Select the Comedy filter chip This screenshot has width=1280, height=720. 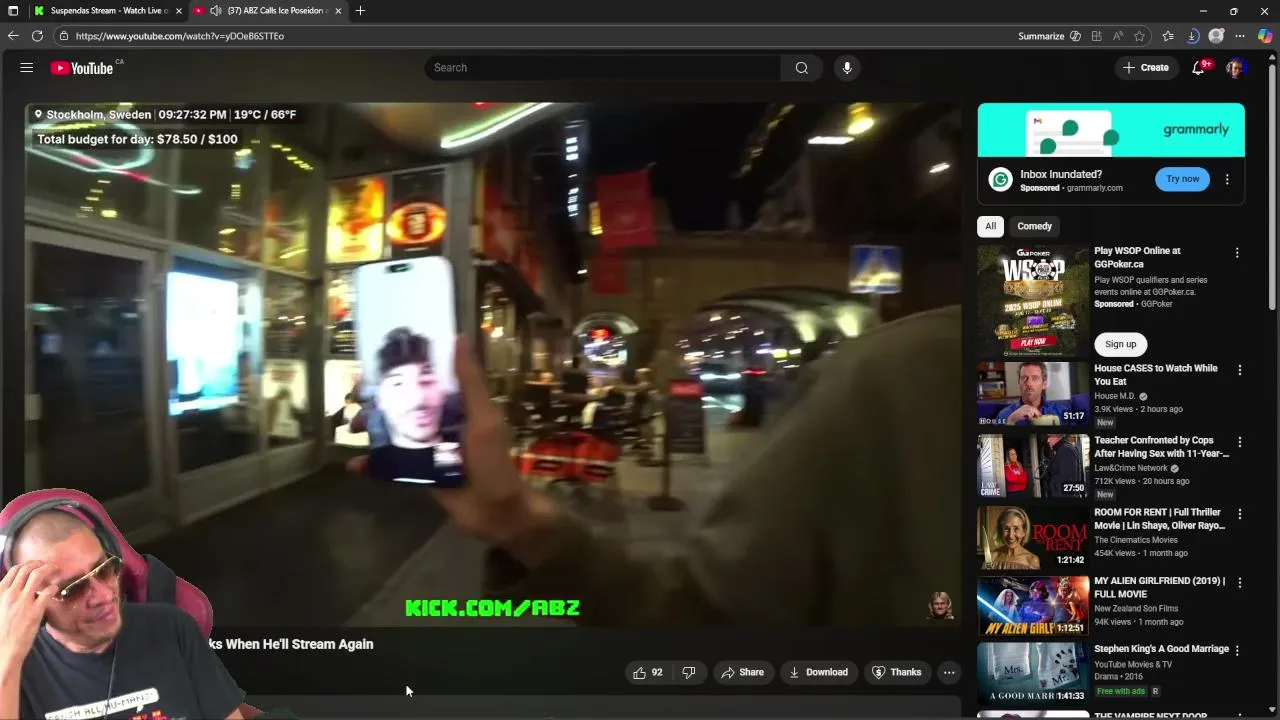pos(1034,226)
